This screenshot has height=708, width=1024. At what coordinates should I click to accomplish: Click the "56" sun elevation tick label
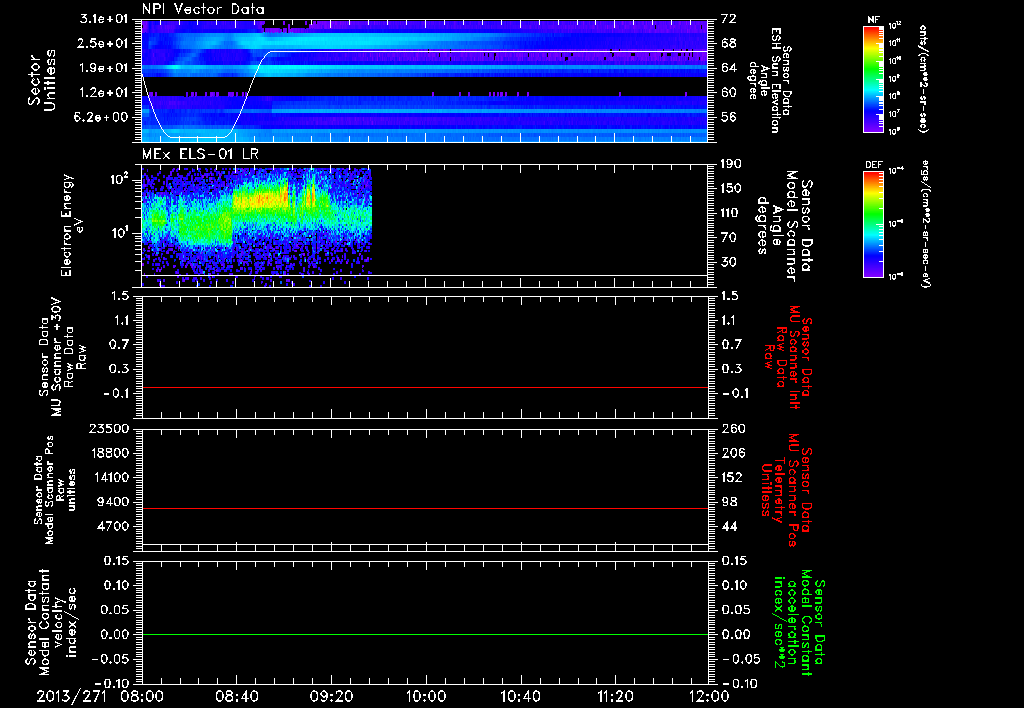coord(729,117)
